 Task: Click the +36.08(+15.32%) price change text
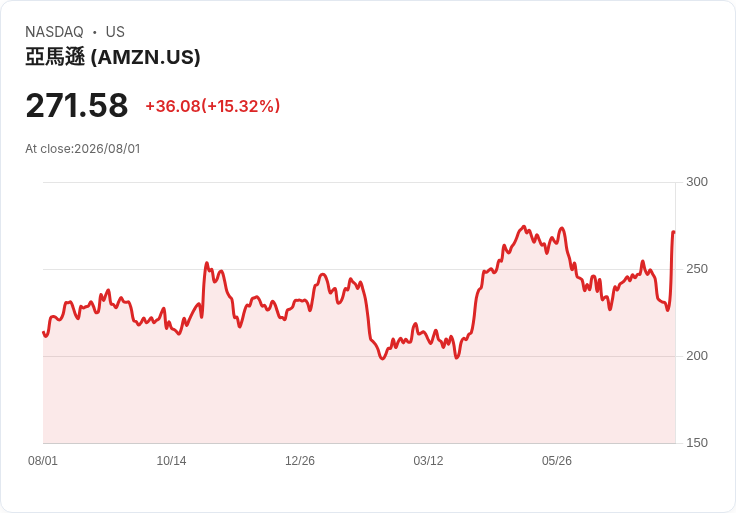(x=213, y=106)
